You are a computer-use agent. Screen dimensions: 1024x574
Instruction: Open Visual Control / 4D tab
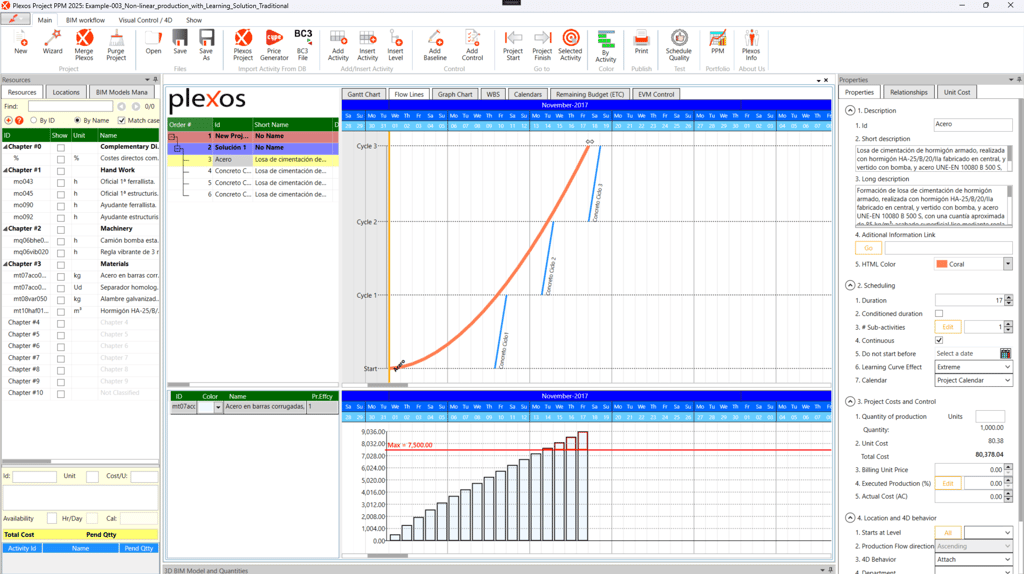coord(145,20)
